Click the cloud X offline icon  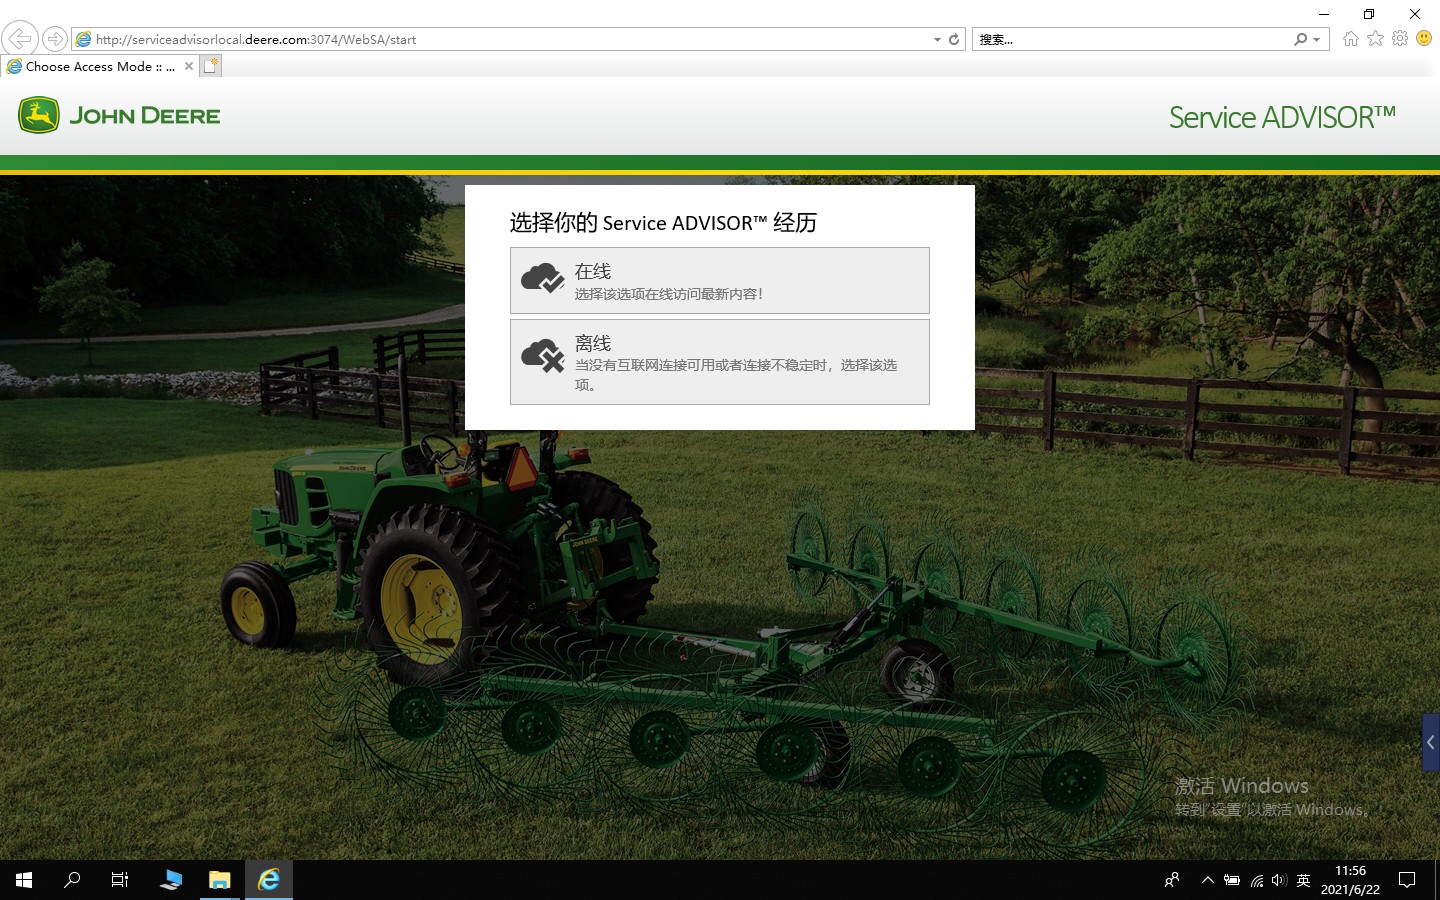point(543,355)
